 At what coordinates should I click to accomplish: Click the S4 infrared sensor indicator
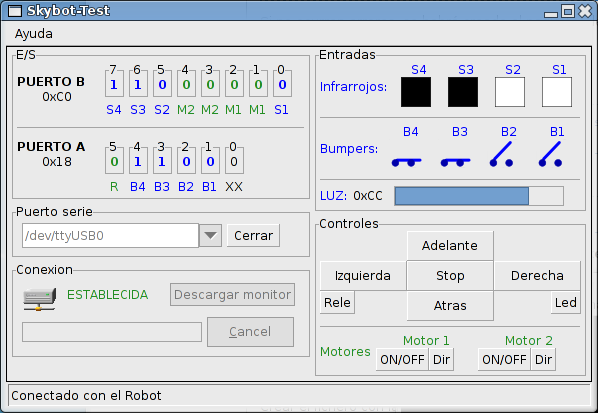click(x=416, y=92)
